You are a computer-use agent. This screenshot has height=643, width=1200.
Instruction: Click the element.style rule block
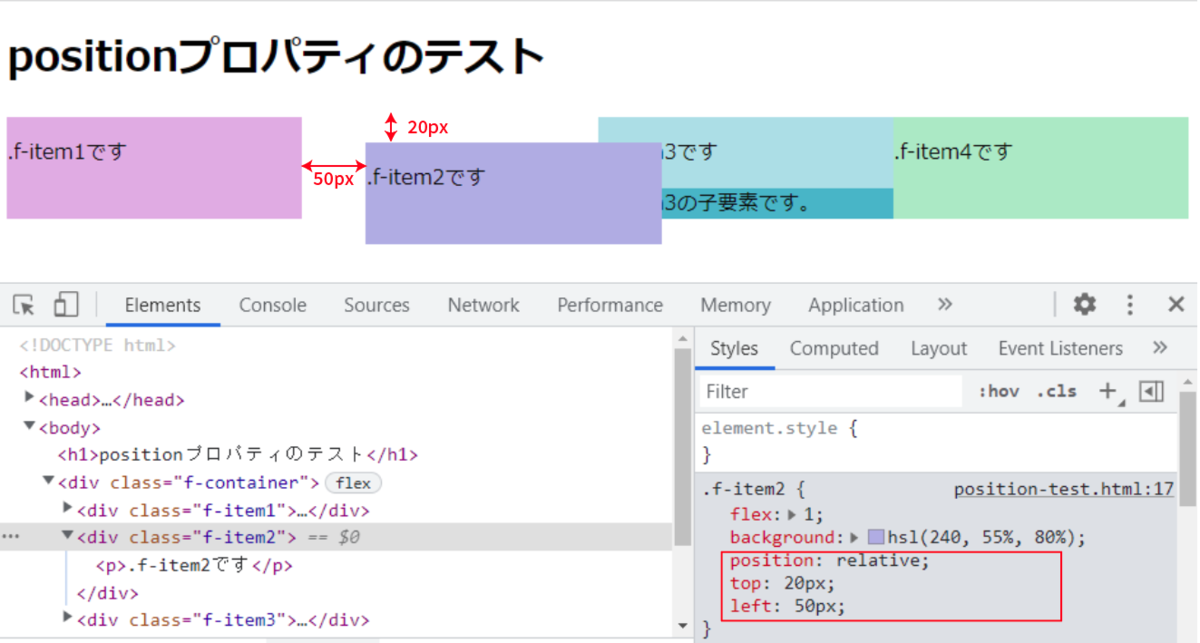936,441
